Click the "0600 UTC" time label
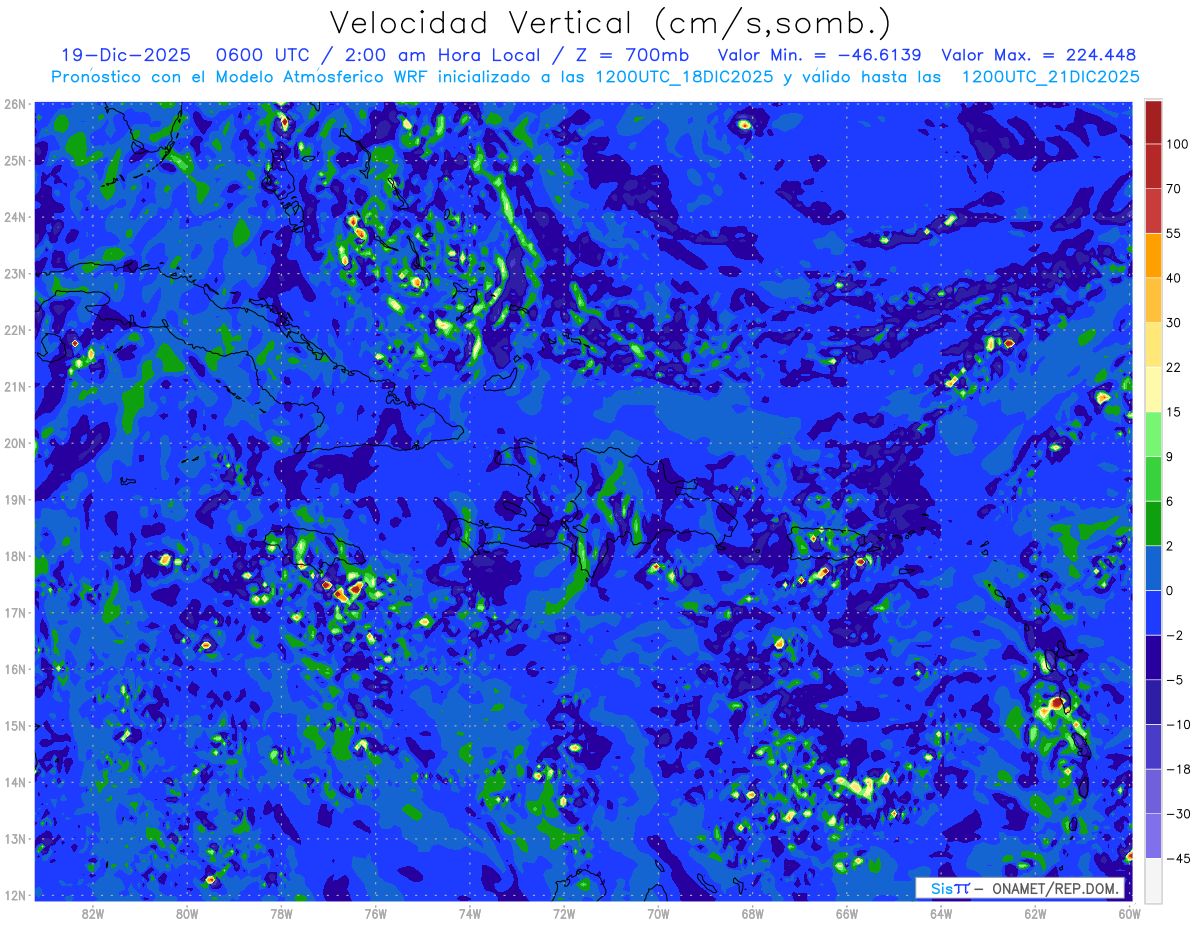The width and height of the screenshot is (1200, 927). pyautogui.click(x=261, y=55)
